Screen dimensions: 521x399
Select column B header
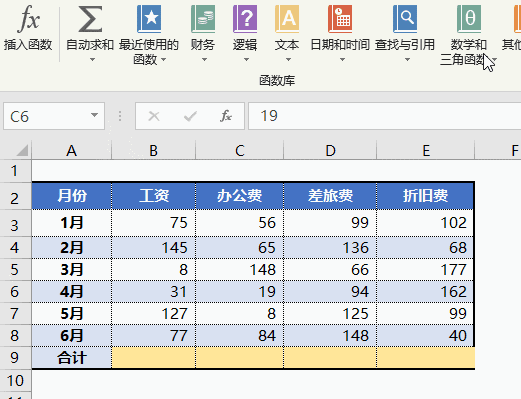(x=153, y=150)
